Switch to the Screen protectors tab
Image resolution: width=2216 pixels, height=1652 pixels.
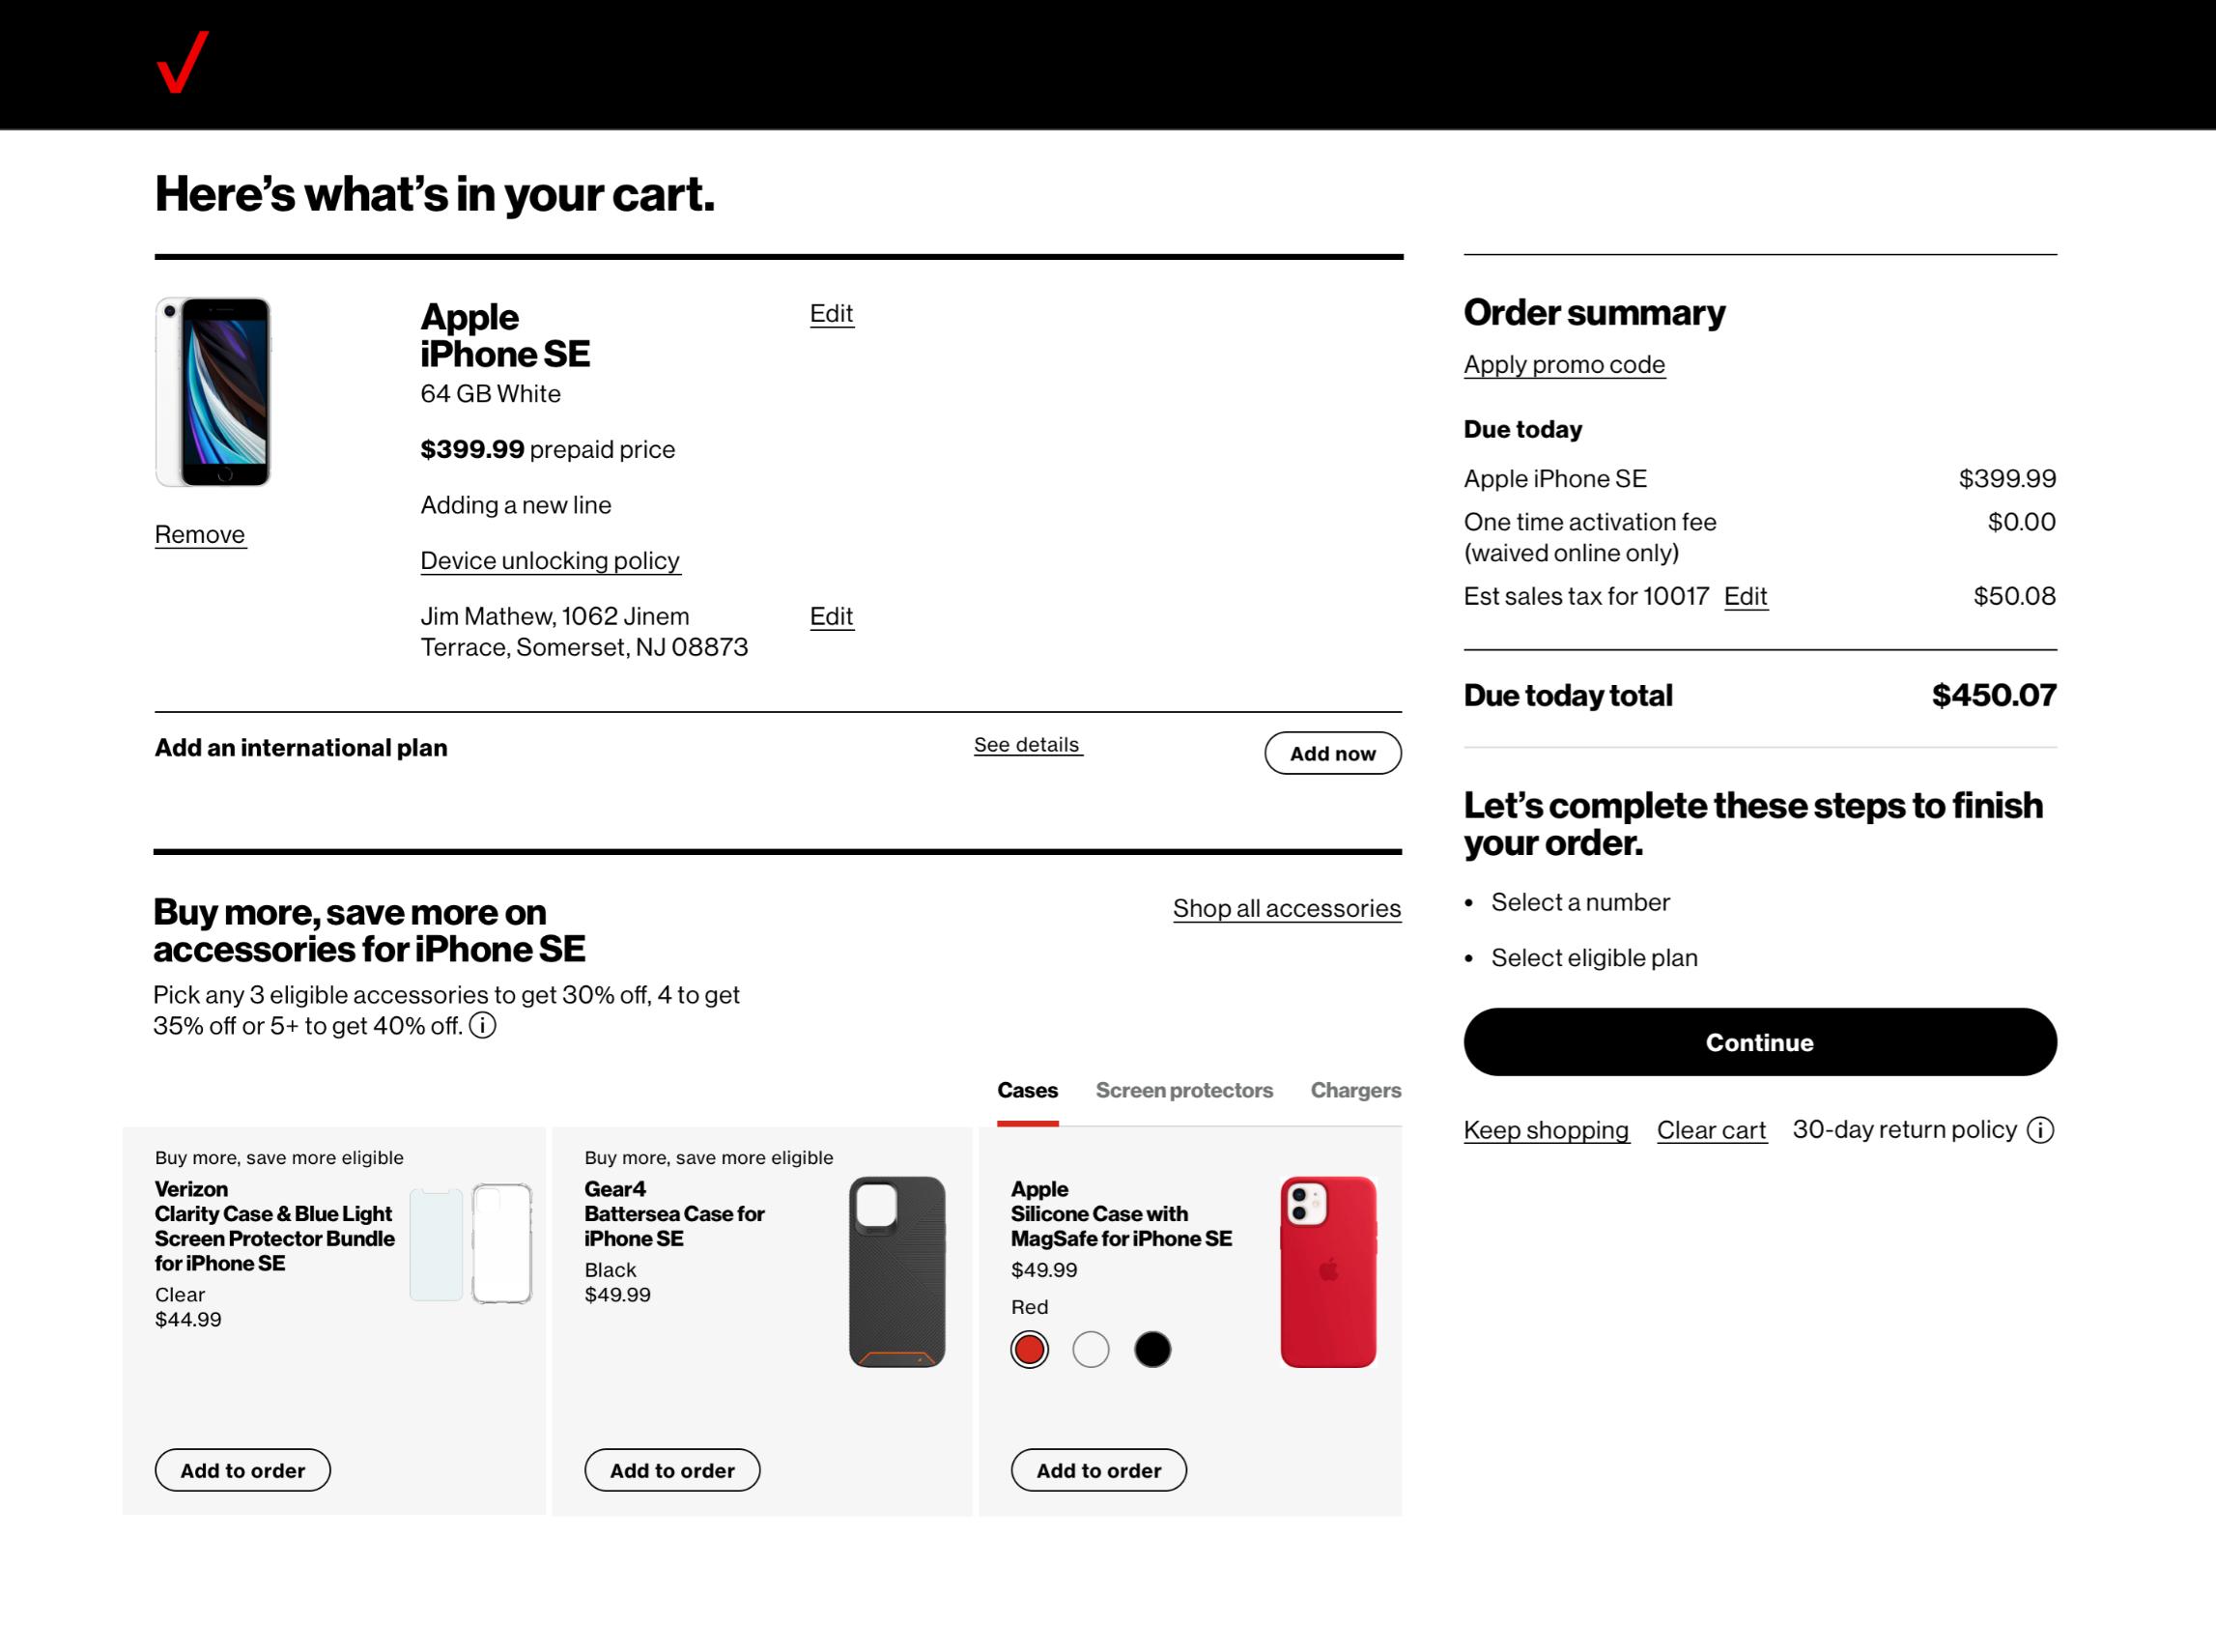(x=1183, y=1090)
